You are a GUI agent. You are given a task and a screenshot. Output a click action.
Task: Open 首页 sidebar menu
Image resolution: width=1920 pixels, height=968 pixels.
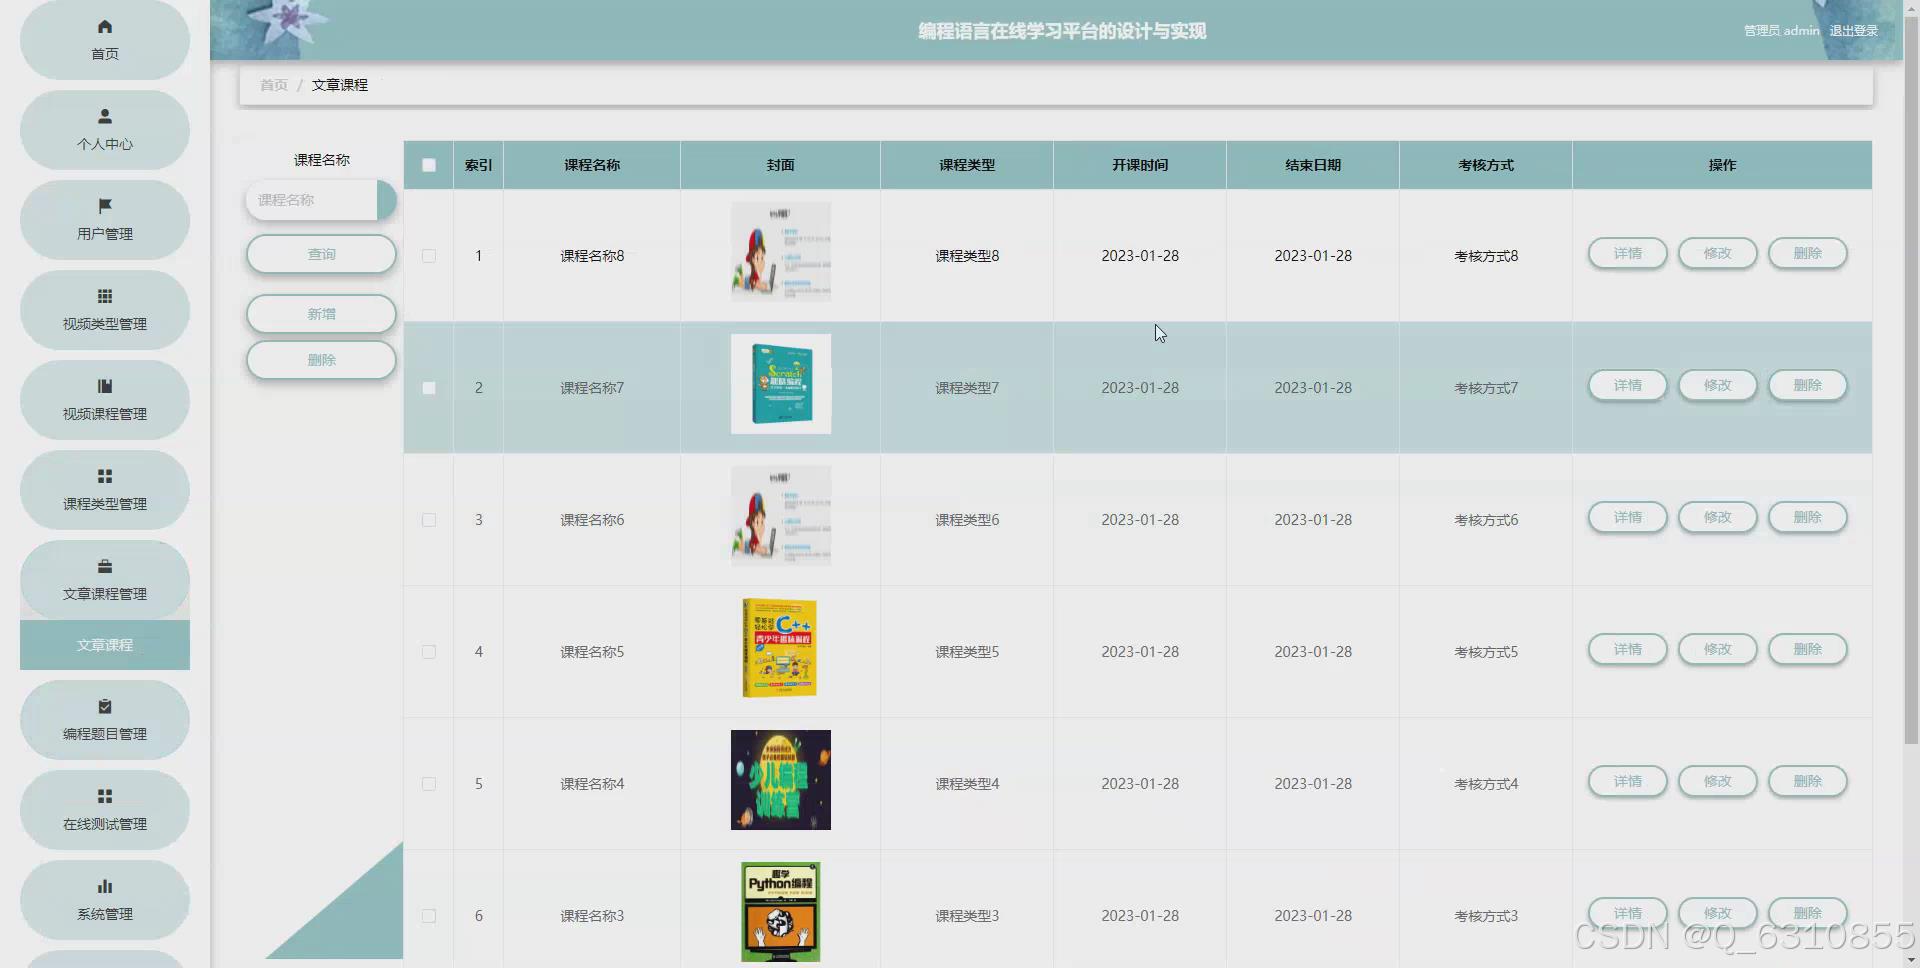105,40
